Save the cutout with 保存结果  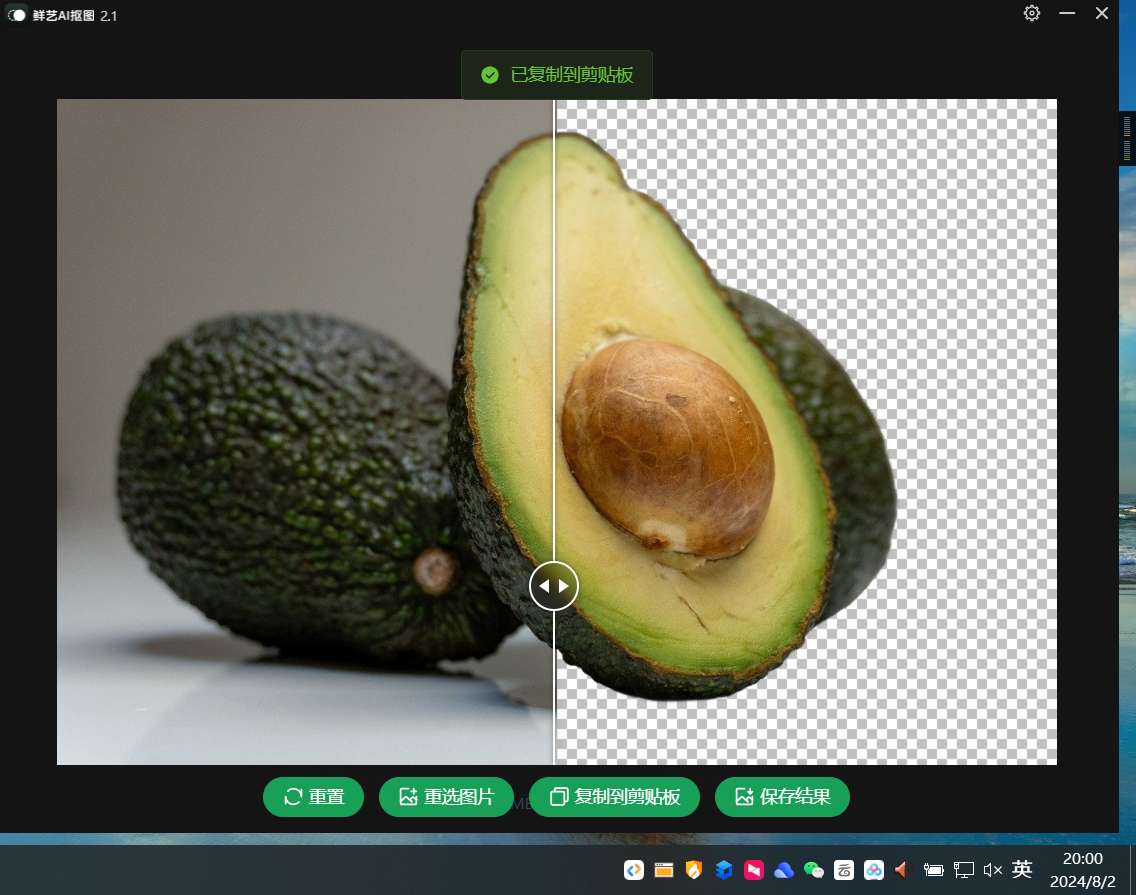click(782, 797)
